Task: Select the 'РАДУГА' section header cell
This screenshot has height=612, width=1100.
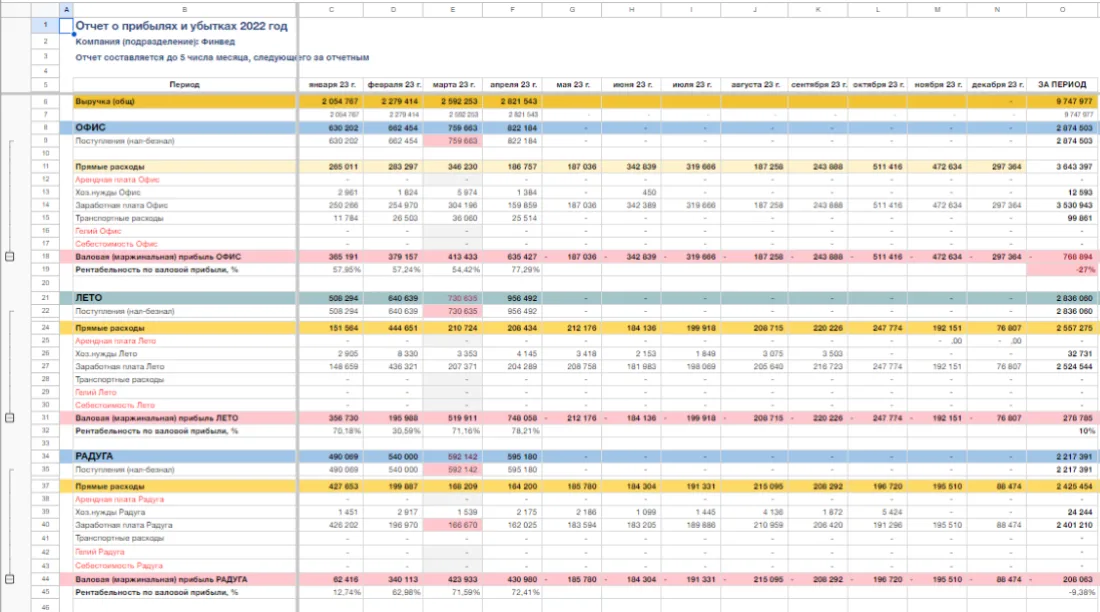Action: point(185,456)
